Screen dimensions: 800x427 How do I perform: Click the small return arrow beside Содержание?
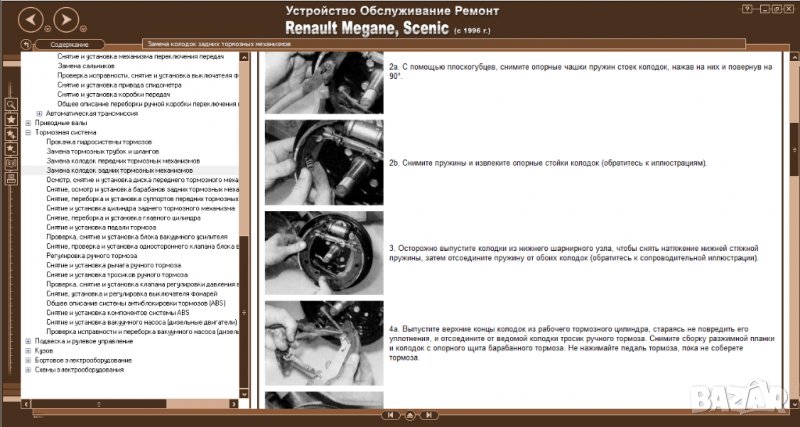(27, 44)
